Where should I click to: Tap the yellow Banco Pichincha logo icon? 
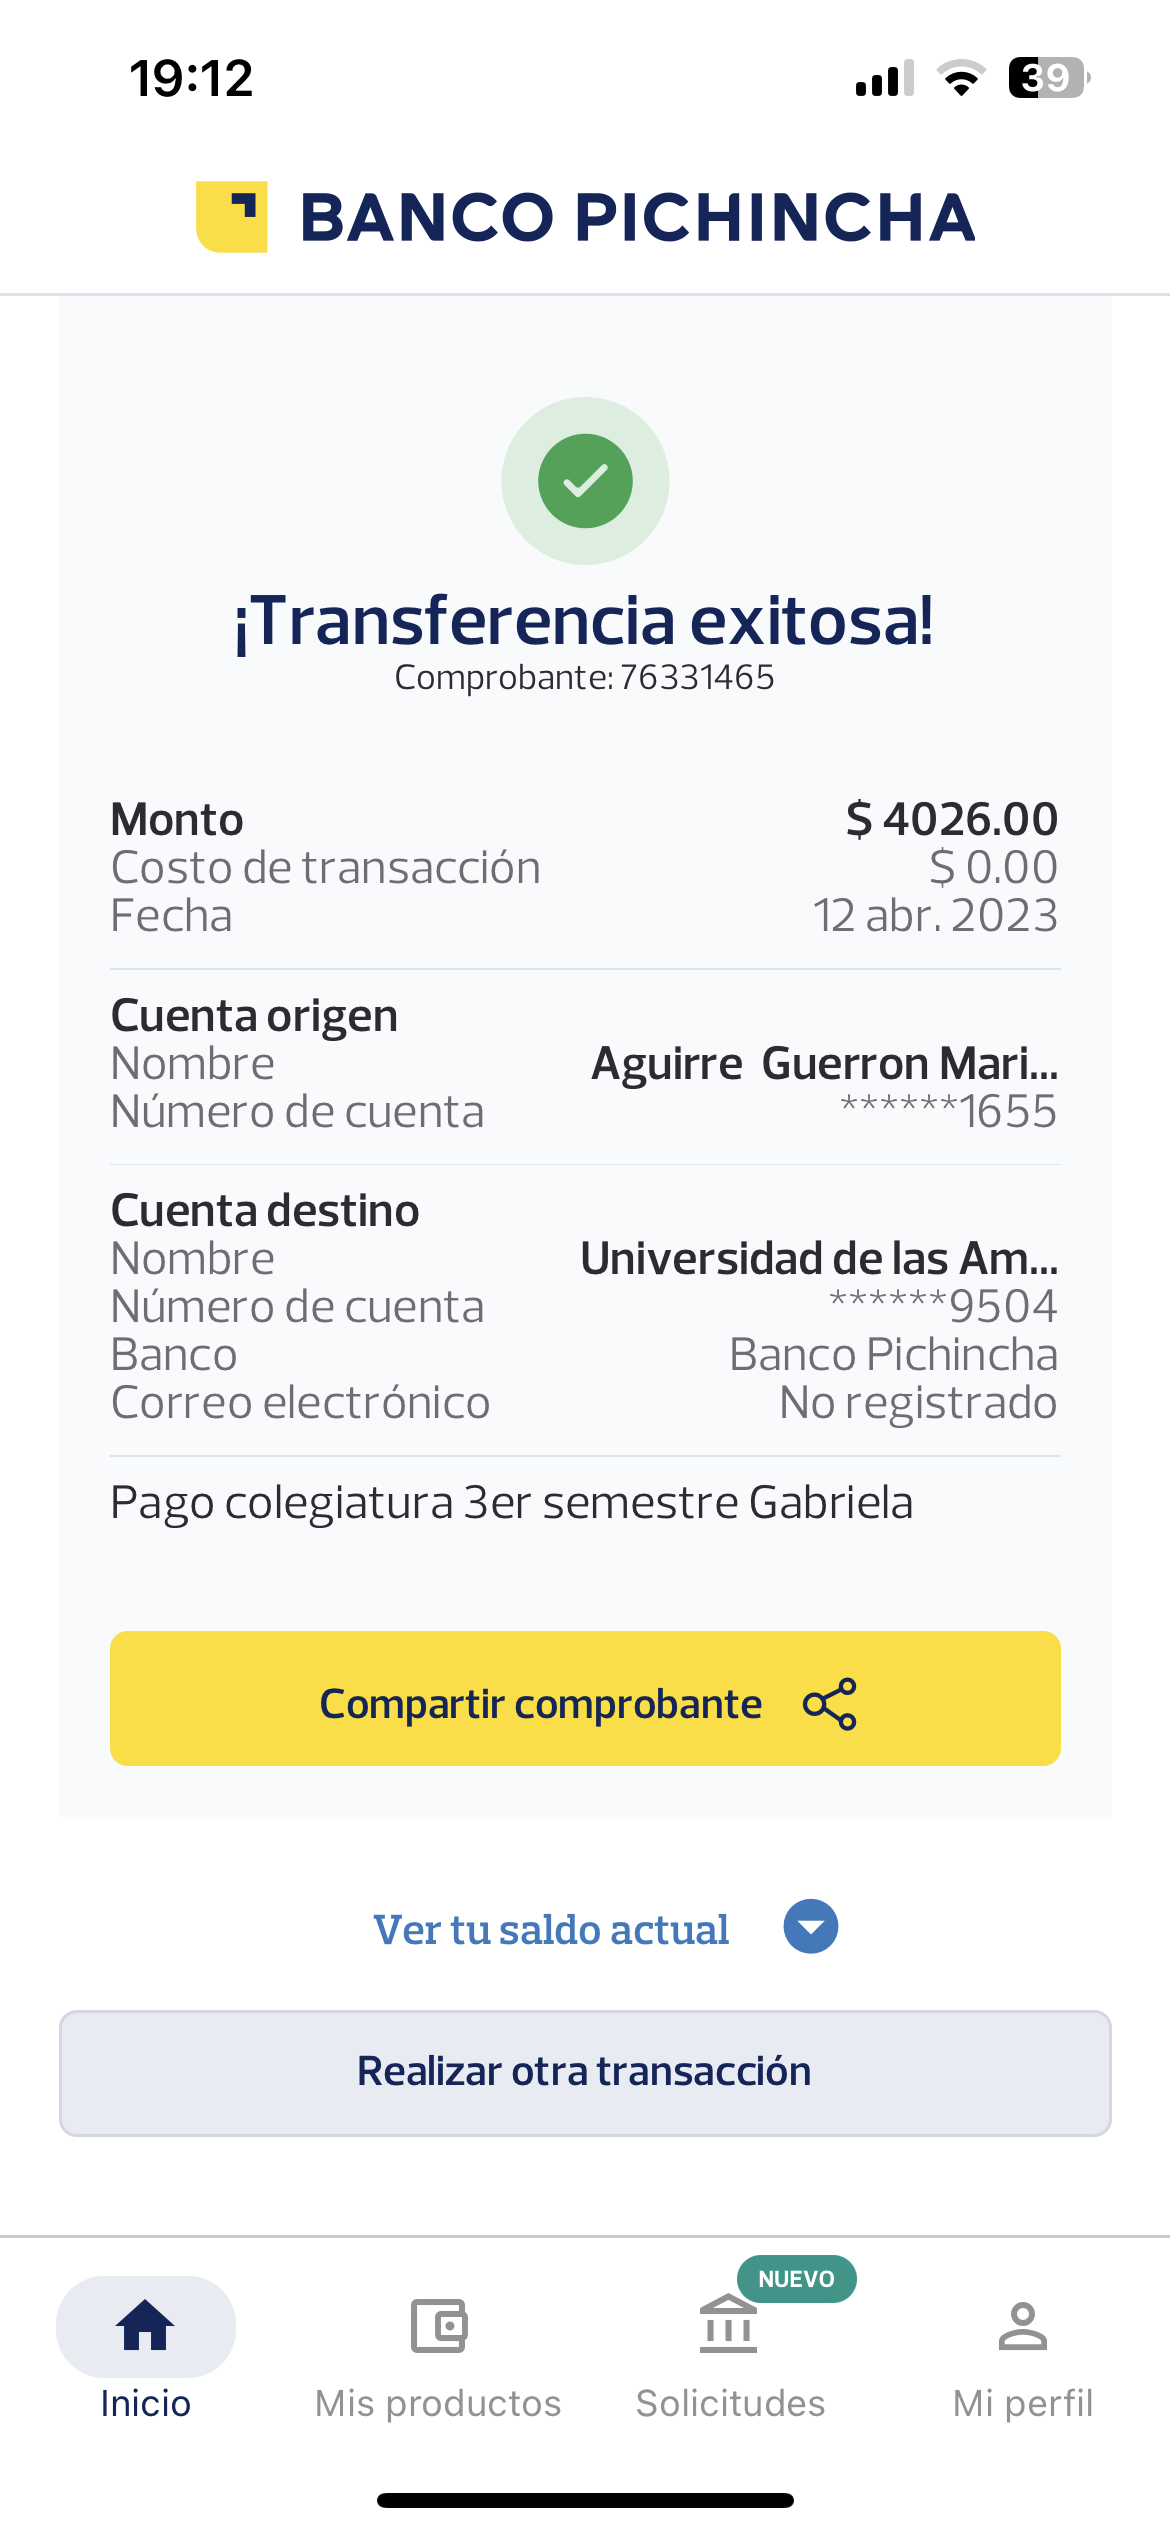point(231,217)
